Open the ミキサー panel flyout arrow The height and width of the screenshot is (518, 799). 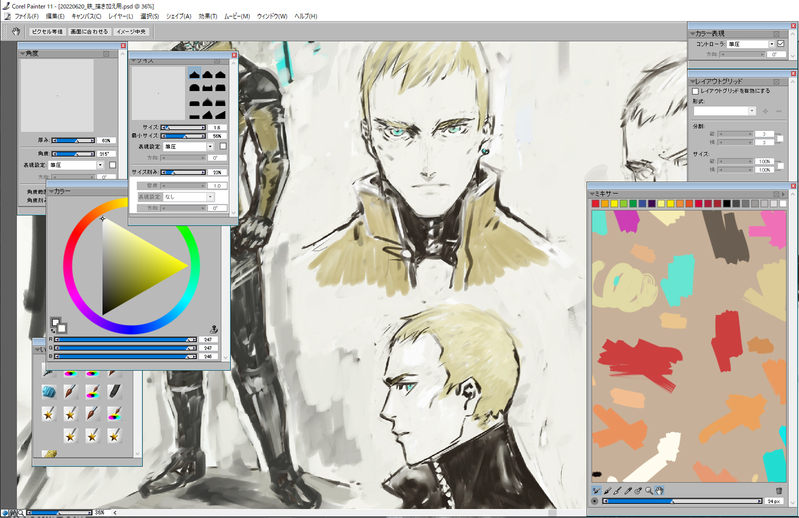click(784, 194)
